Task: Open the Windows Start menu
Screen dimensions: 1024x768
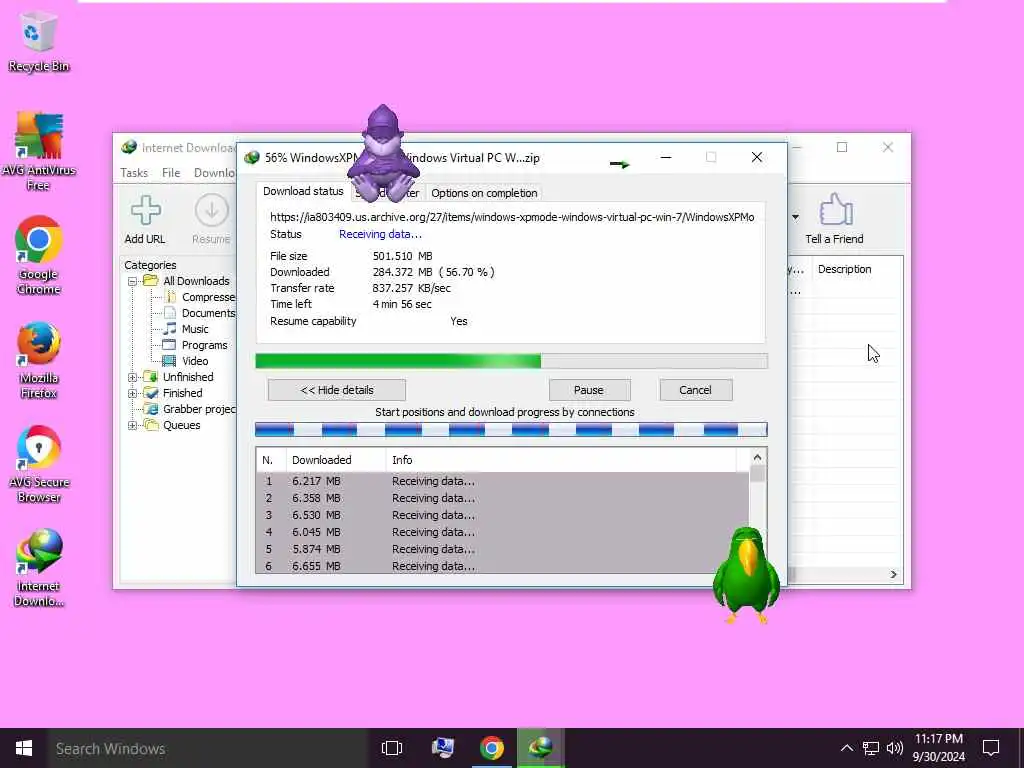Action: 24,748
